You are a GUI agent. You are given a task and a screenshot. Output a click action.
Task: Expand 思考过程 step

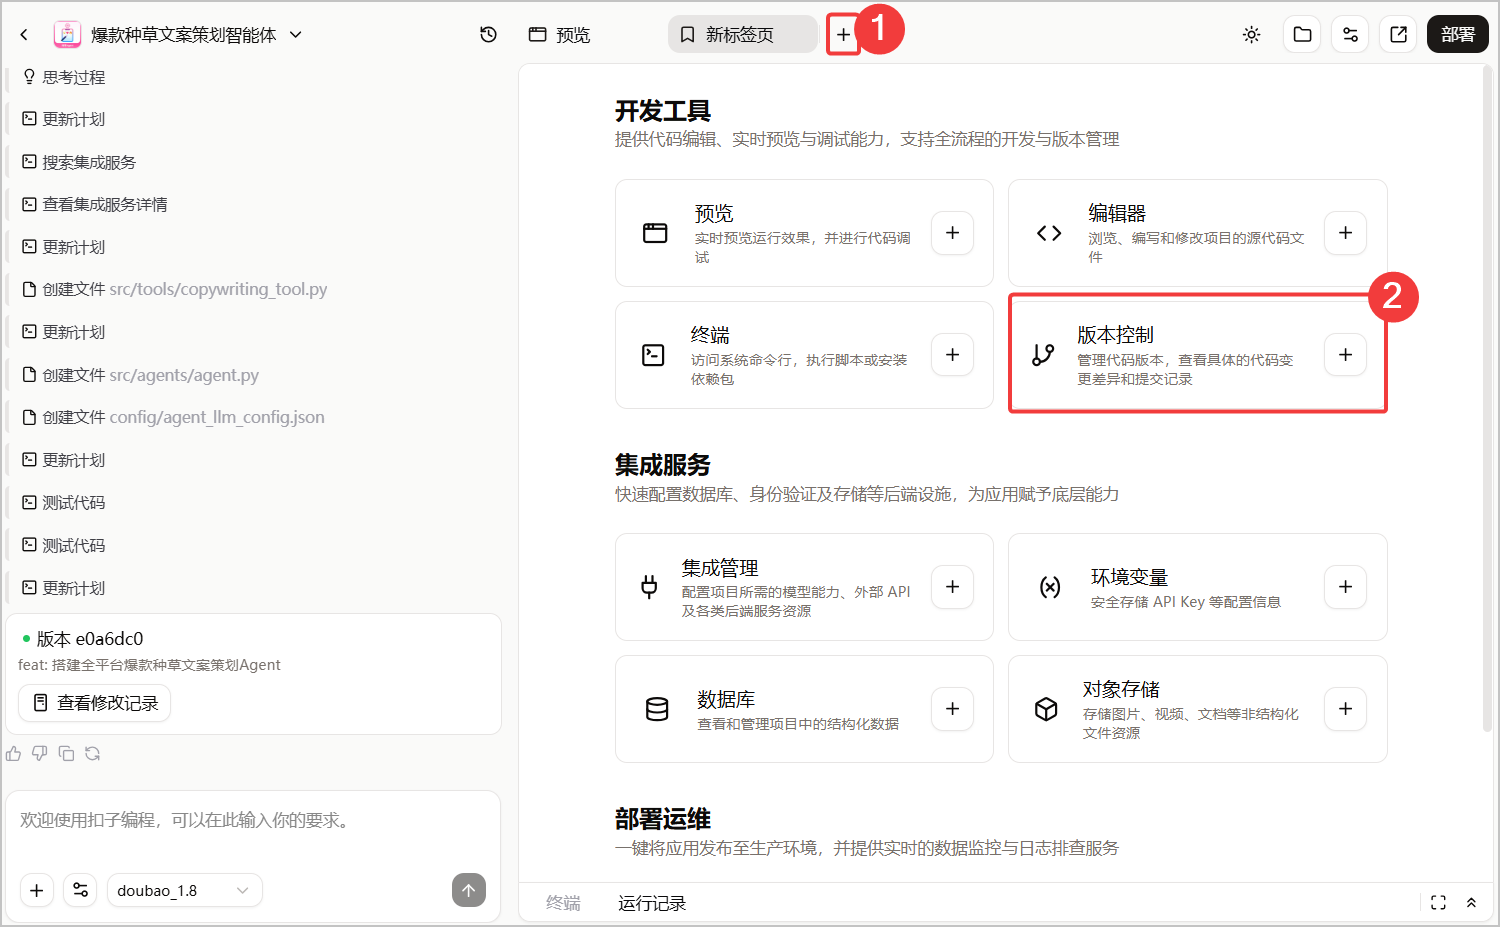tap(64, 77)
